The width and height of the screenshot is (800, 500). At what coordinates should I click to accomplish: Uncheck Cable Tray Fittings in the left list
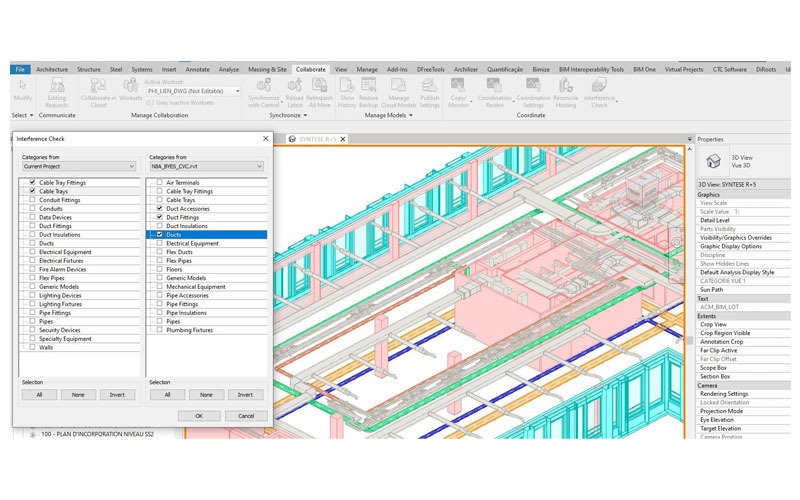(32, 183)
